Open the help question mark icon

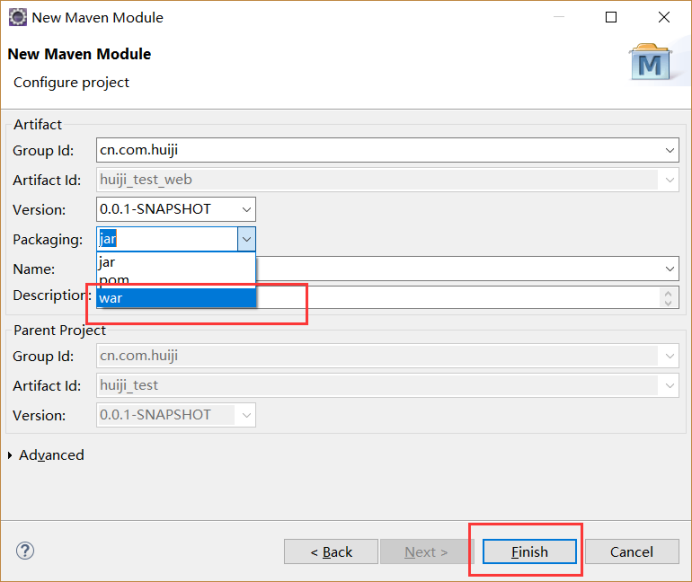click(x=25, y=551)
